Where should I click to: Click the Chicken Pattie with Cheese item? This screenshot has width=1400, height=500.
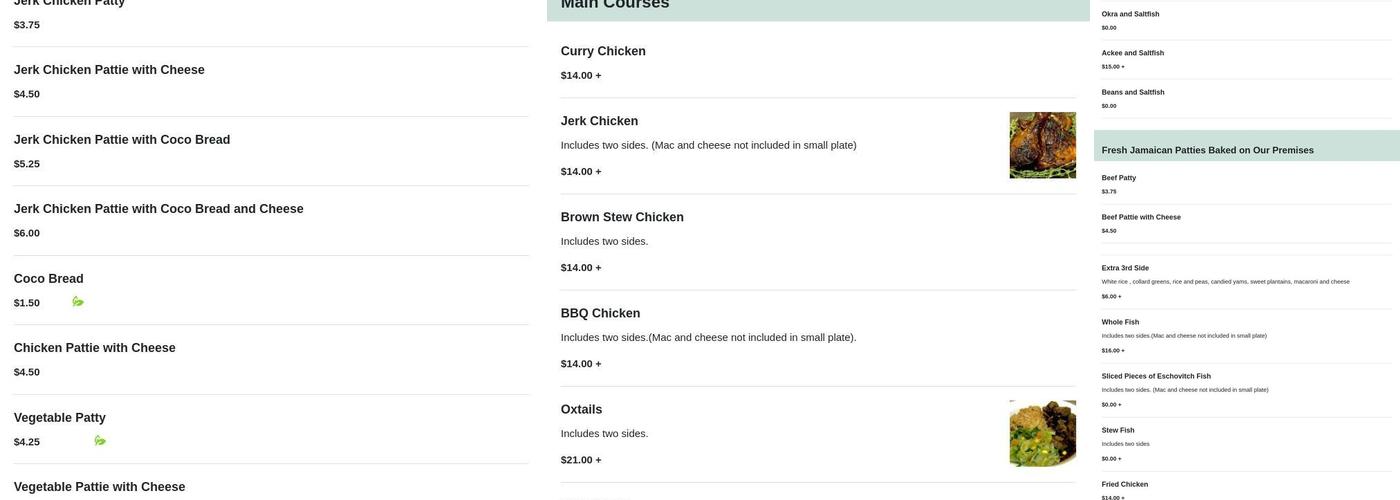click(x=94, y=348)
